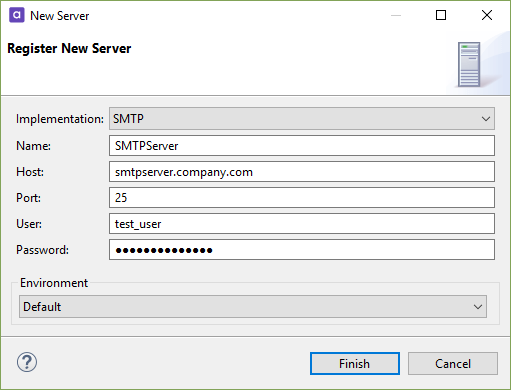Viewport: 511px width, 390px height.
Task: Click the Name field containing SMTPServer
Action: coord(302,146)
